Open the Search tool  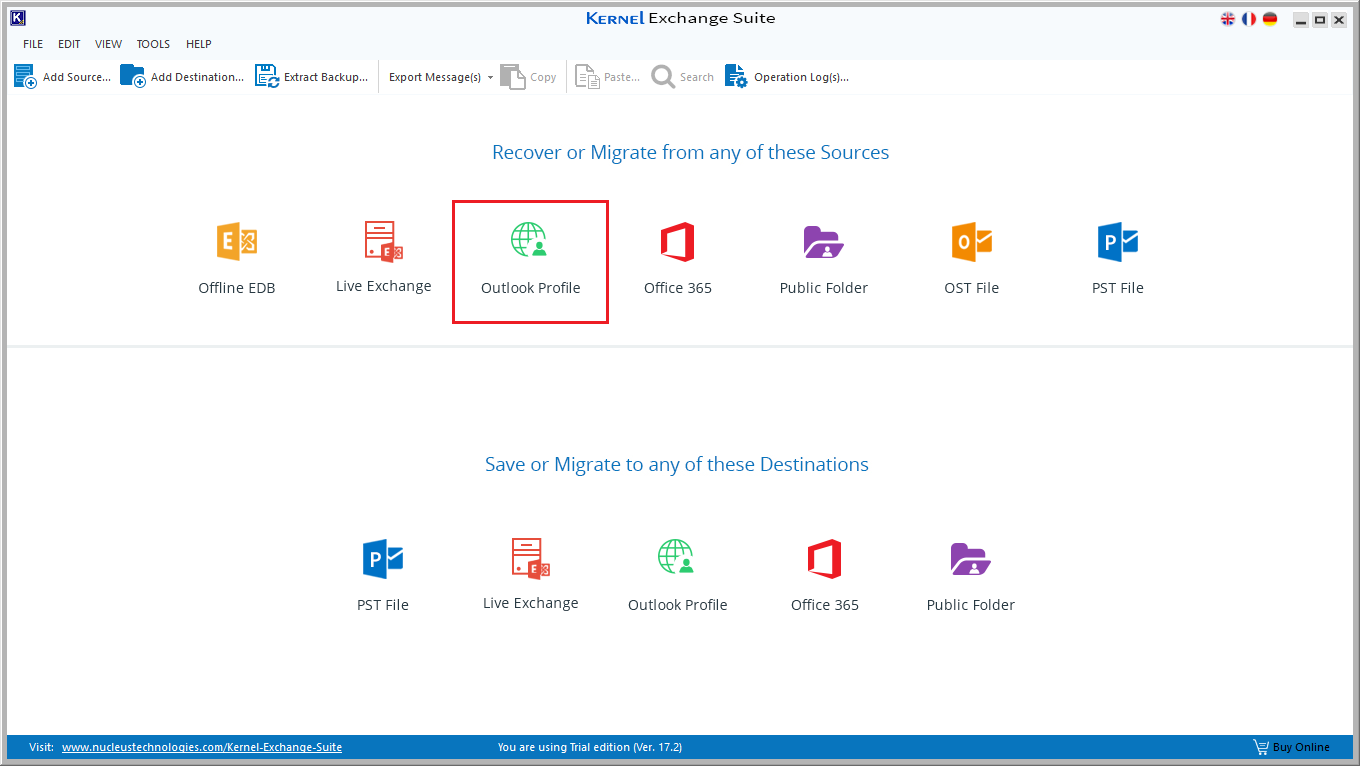click(x=683, y=77)
